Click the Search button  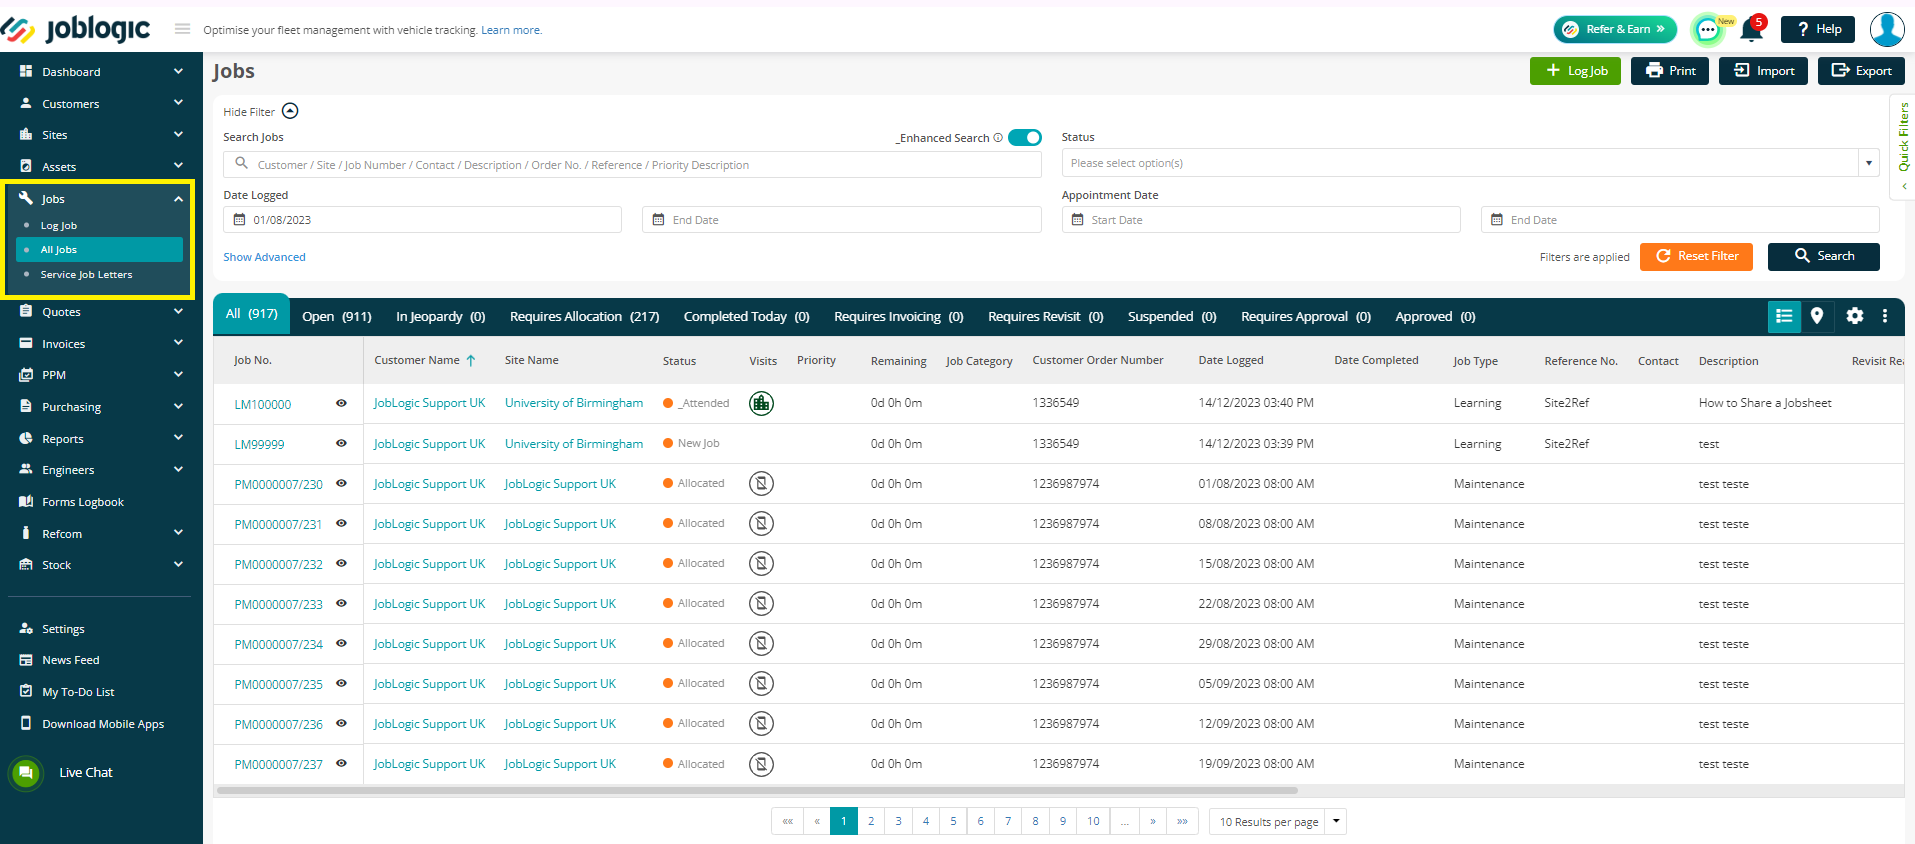click(1824, 256)
